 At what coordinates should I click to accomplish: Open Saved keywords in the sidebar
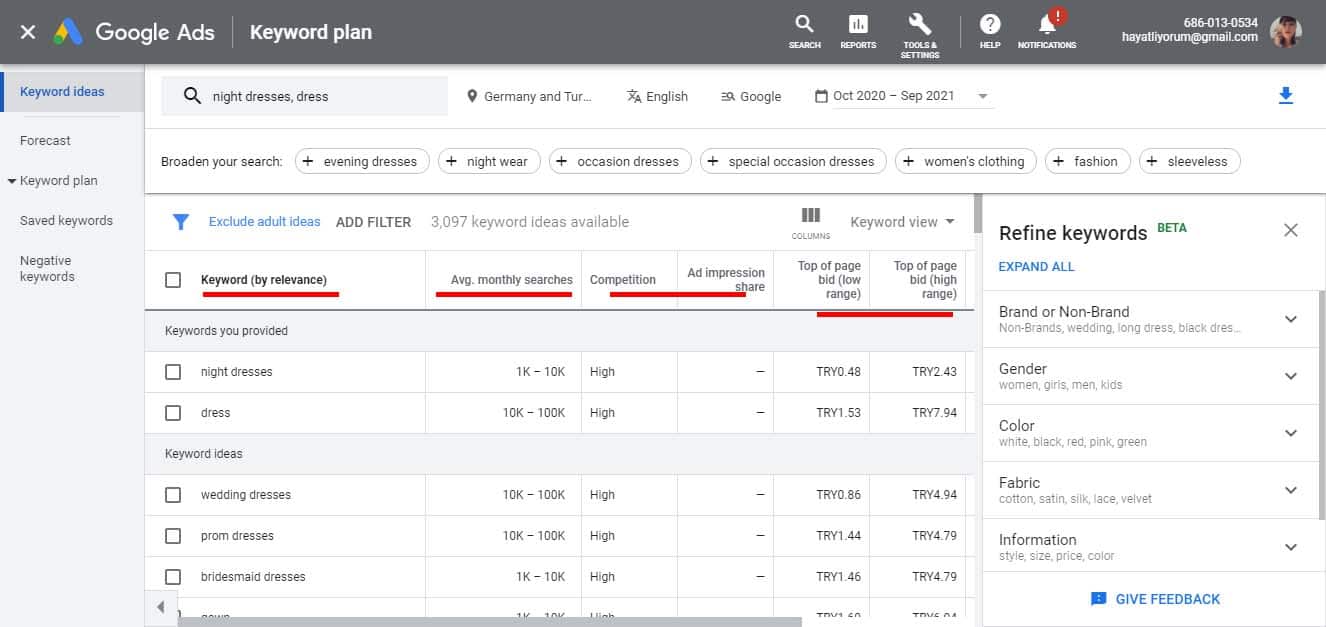click(66, 221)
